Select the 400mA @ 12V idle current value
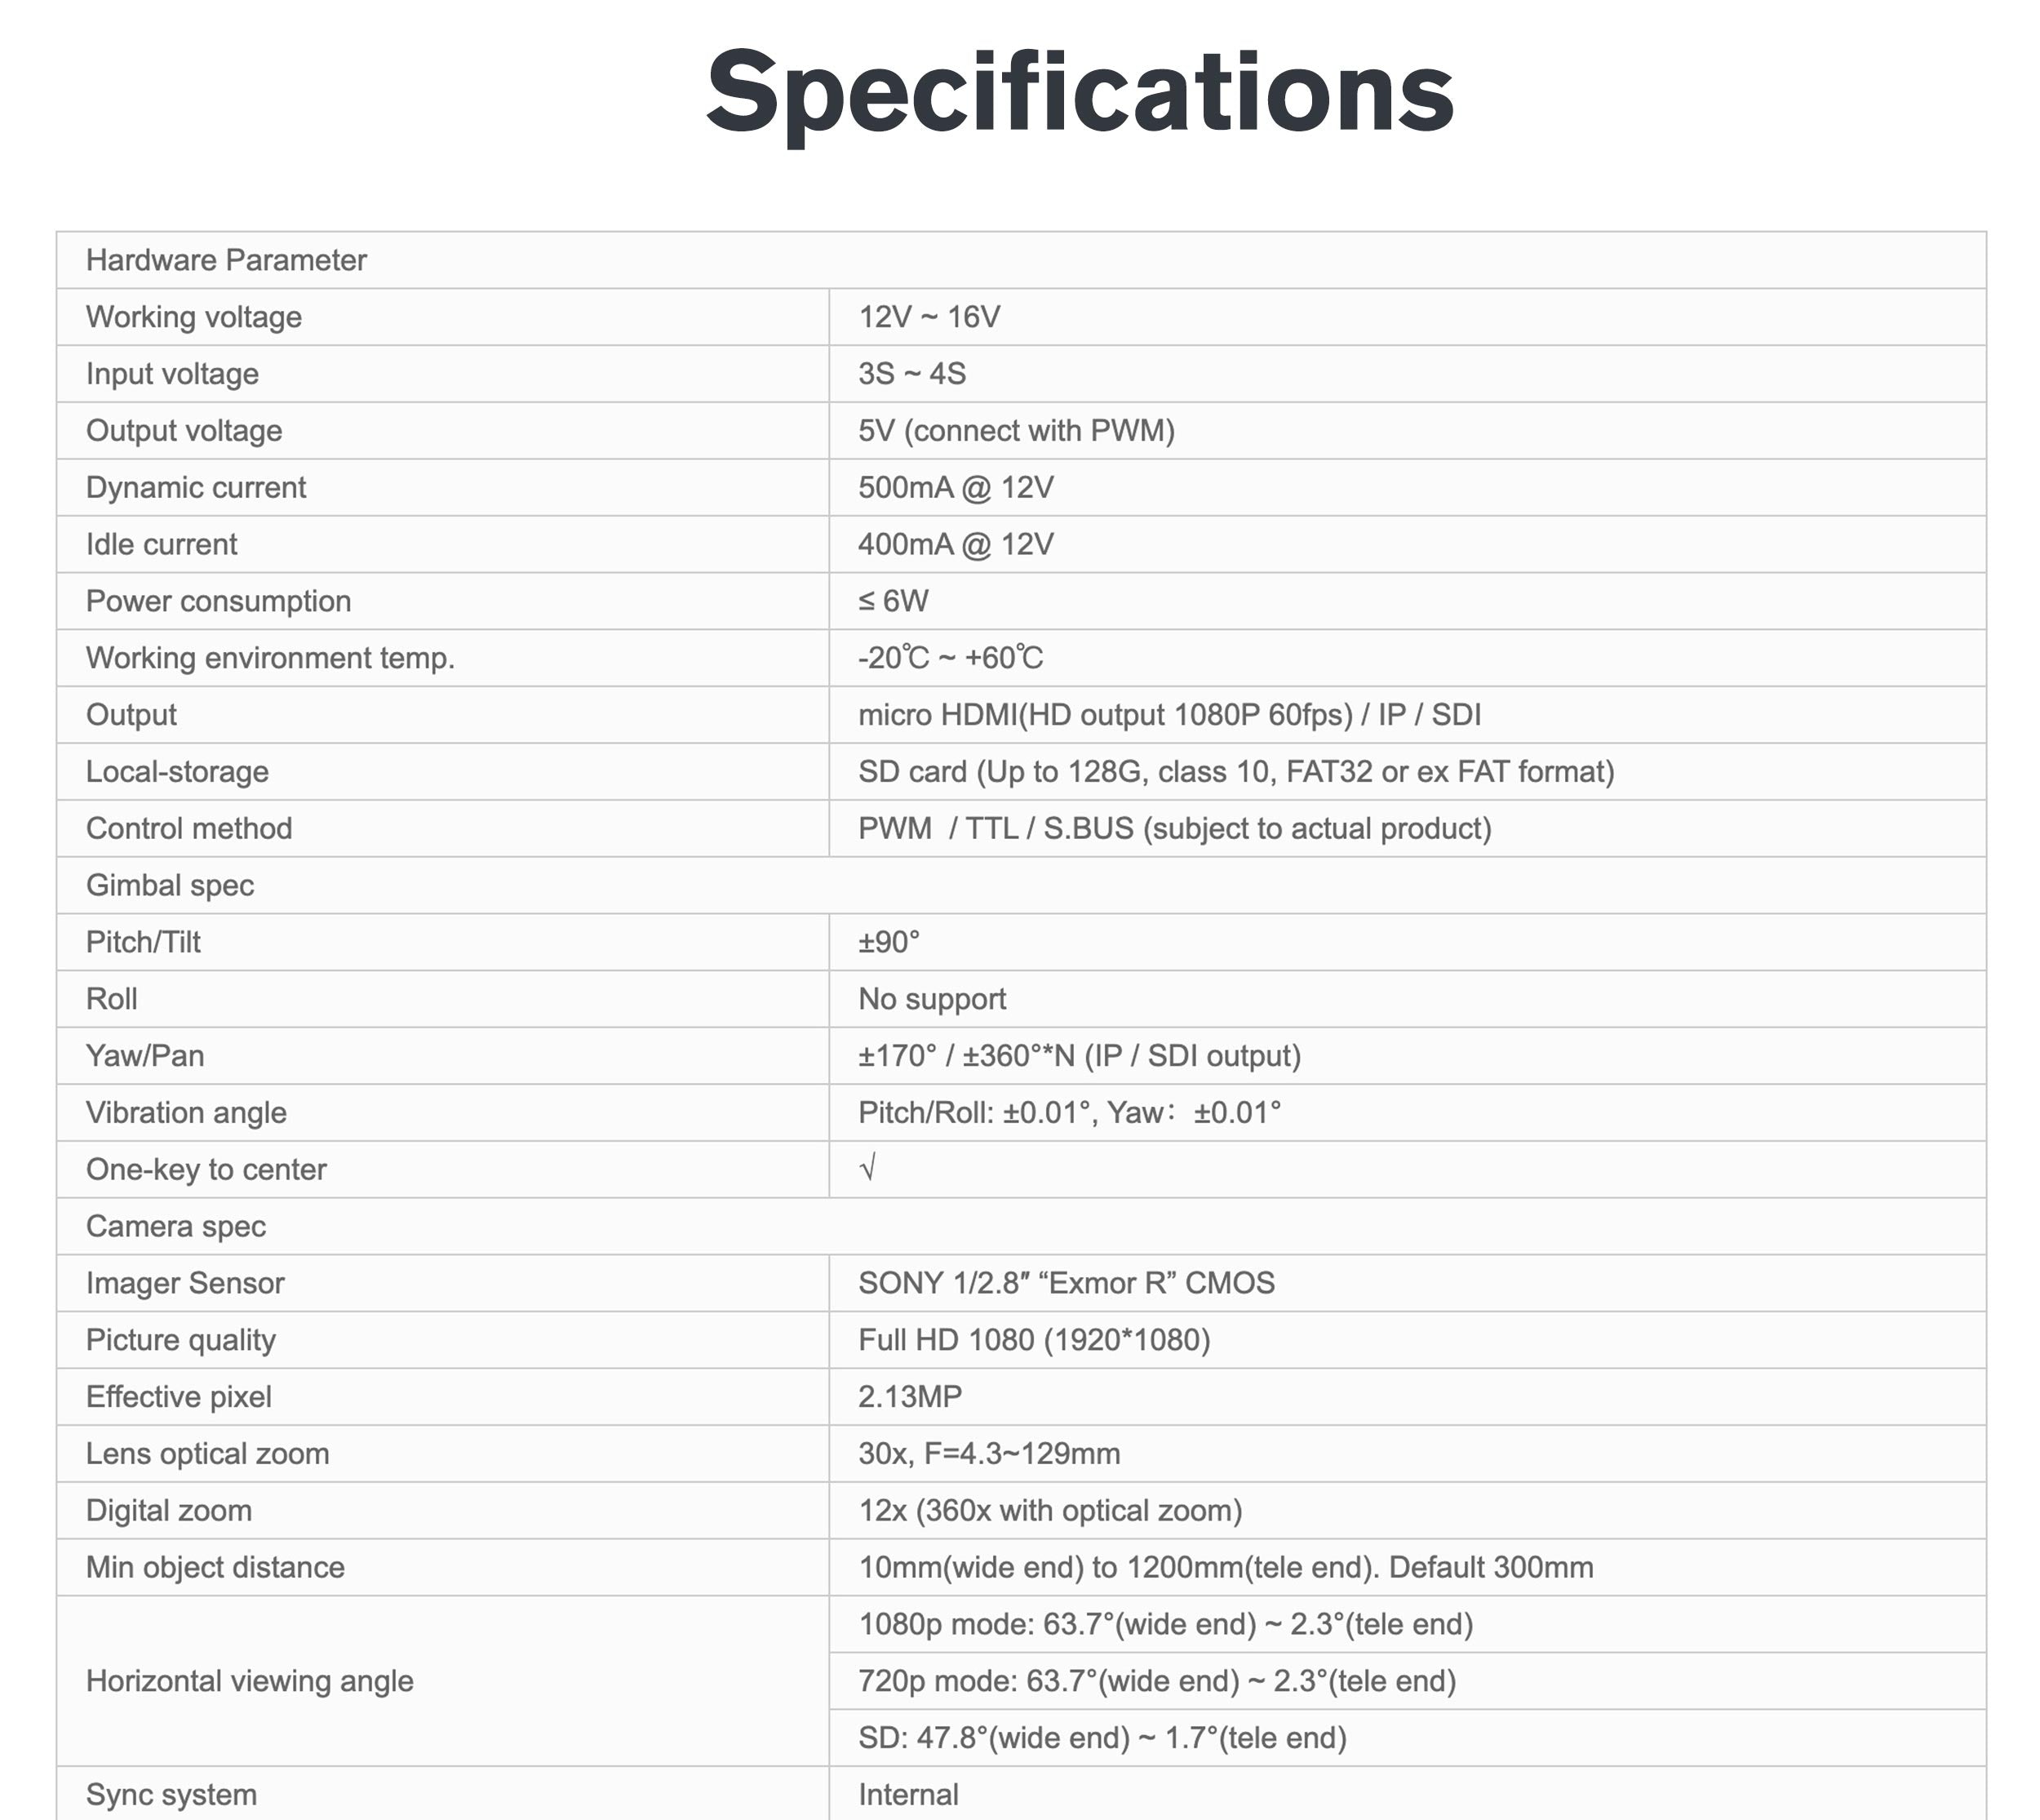This screenshot has width=2040, height=1820. 956,545
